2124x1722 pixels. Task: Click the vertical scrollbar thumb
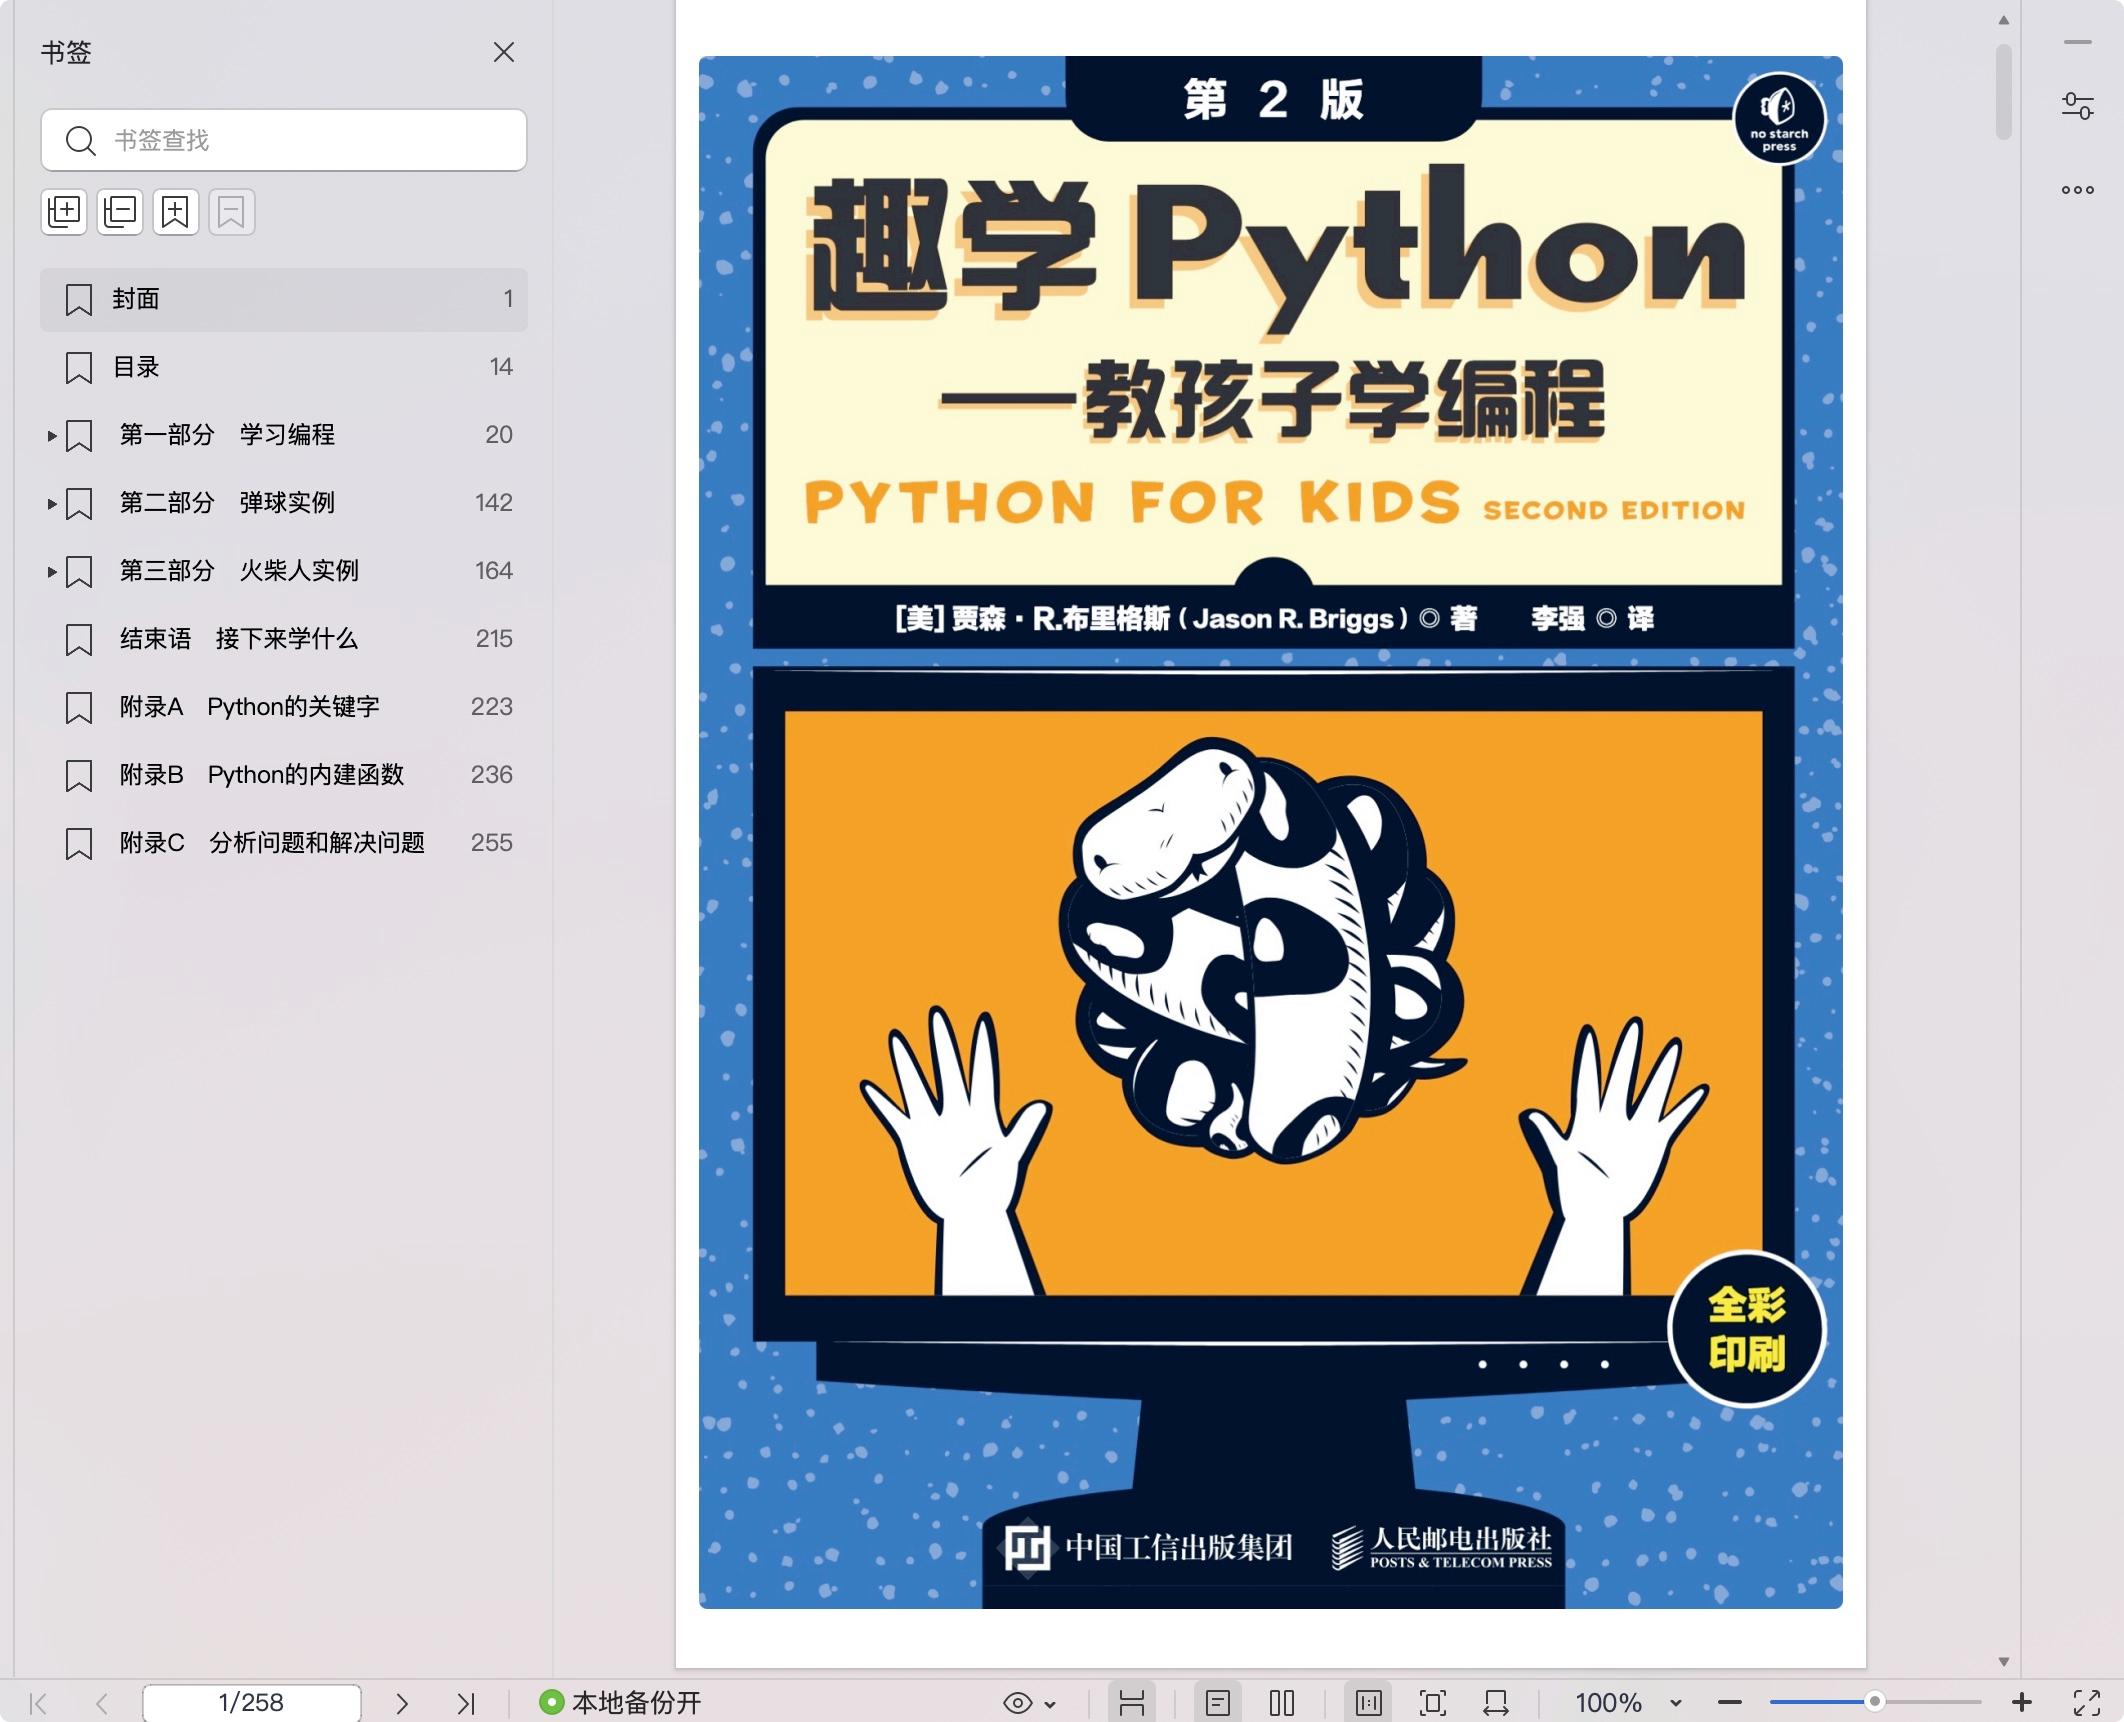click(x=2004, y=92)
